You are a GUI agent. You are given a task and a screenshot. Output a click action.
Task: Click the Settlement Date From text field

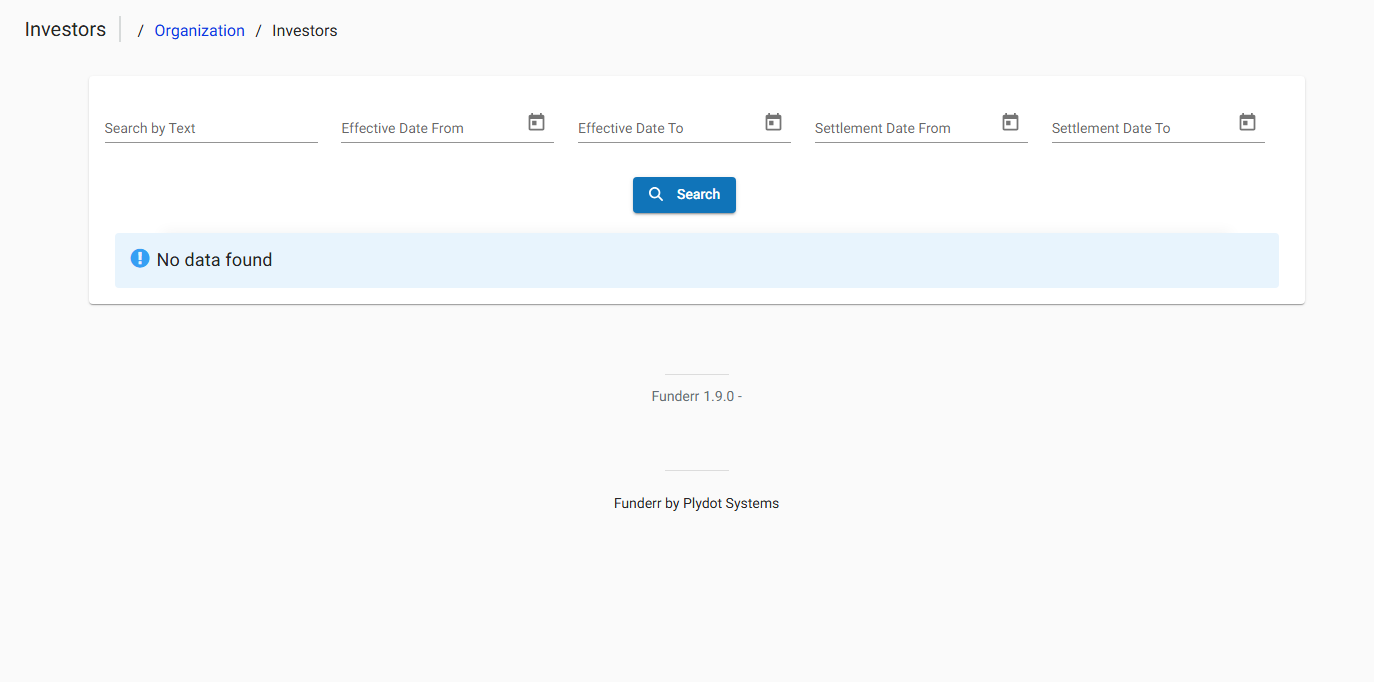pyautogui.click(x=900, y=128)
